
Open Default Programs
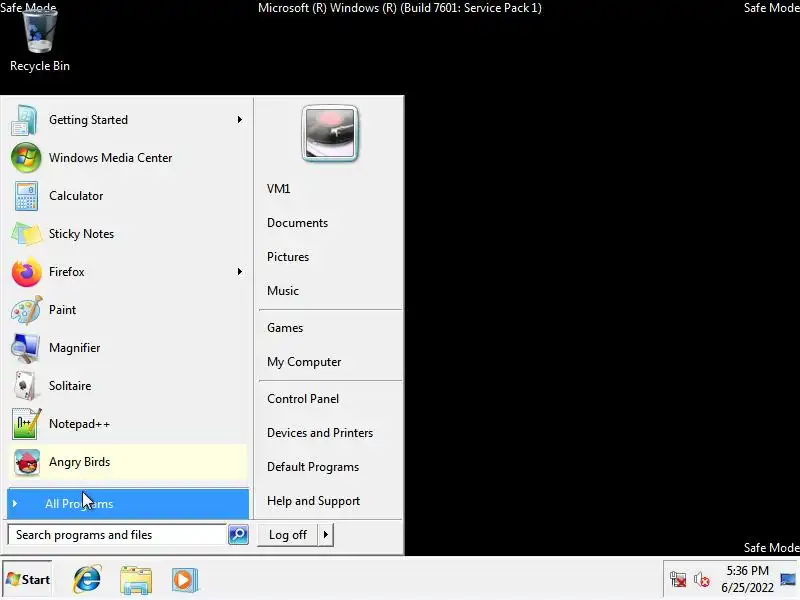(x=313, y=467)
